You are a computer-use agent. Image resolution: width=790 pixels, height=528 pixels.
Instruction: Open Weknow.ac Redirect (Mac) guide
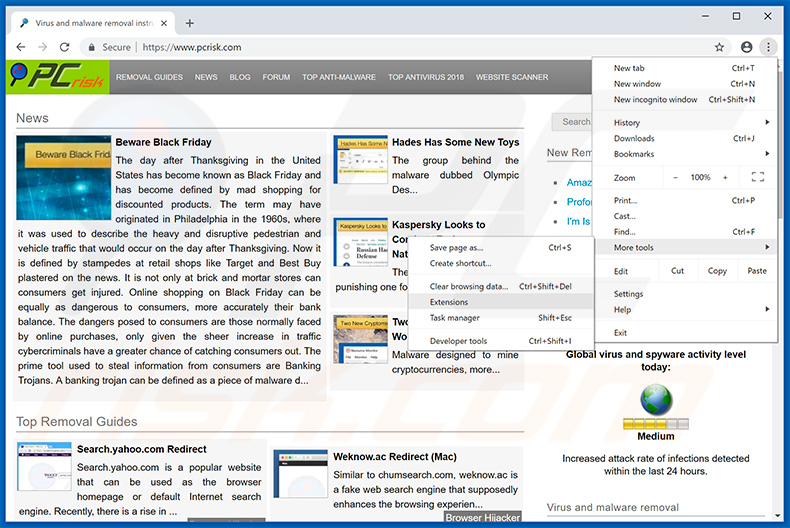click(x=395, y=456)
